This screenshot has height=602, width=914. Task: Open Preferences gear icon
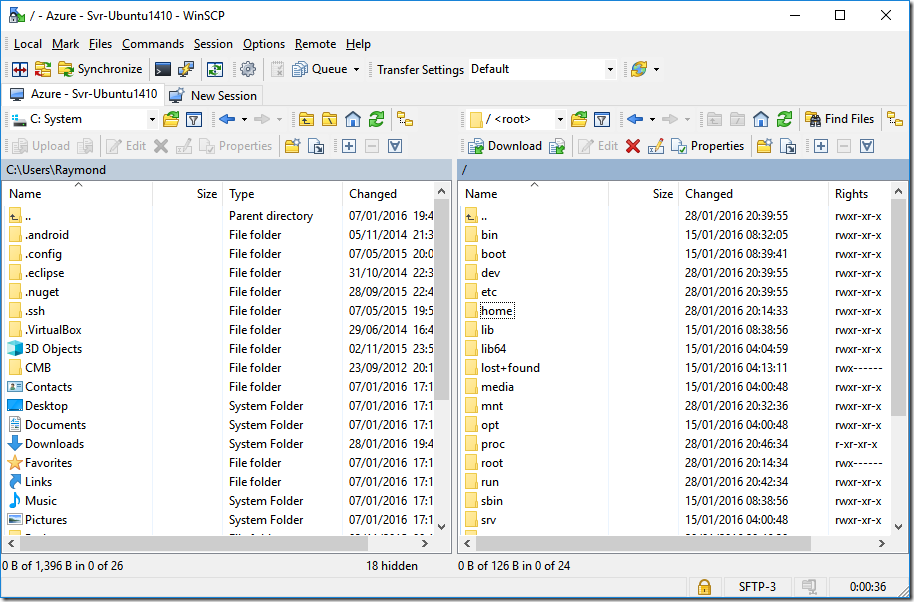[248, 69]
